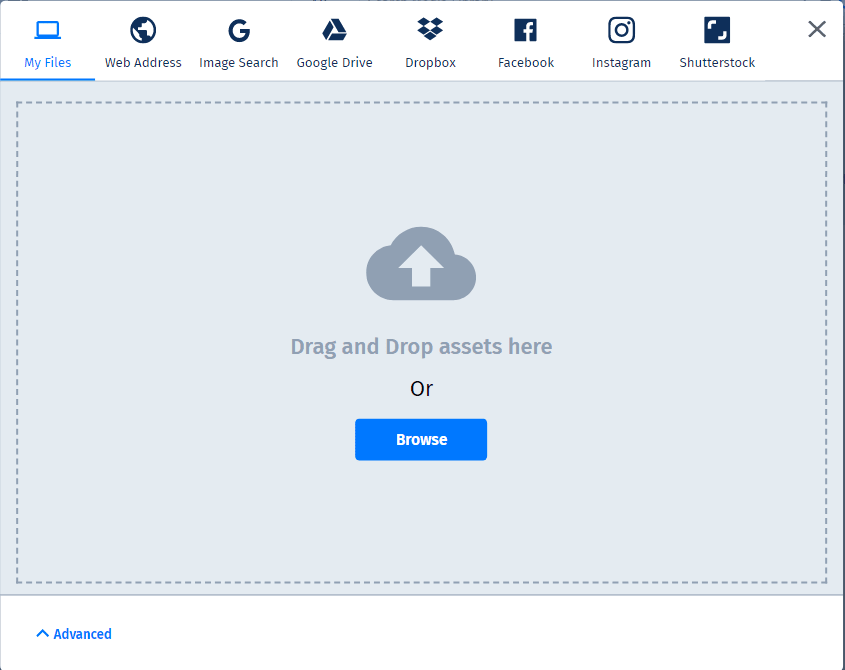Click the Advanced link text
The height and width of the screenshot is (670, 845).
click(82, 634)
